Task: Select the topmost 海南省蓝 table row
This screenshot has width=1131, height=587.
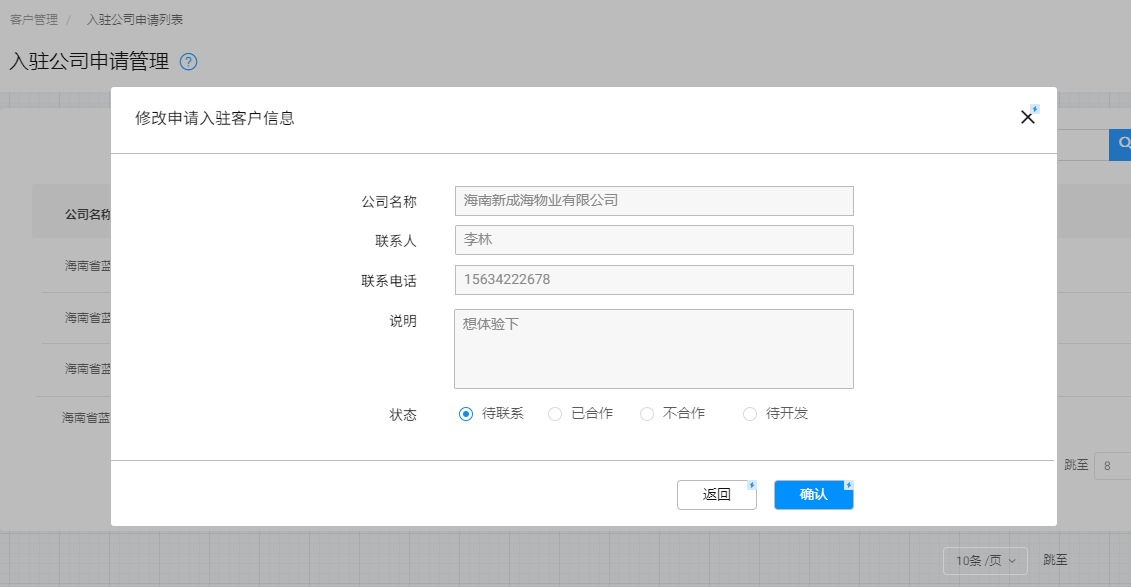Action: (87, 266)
